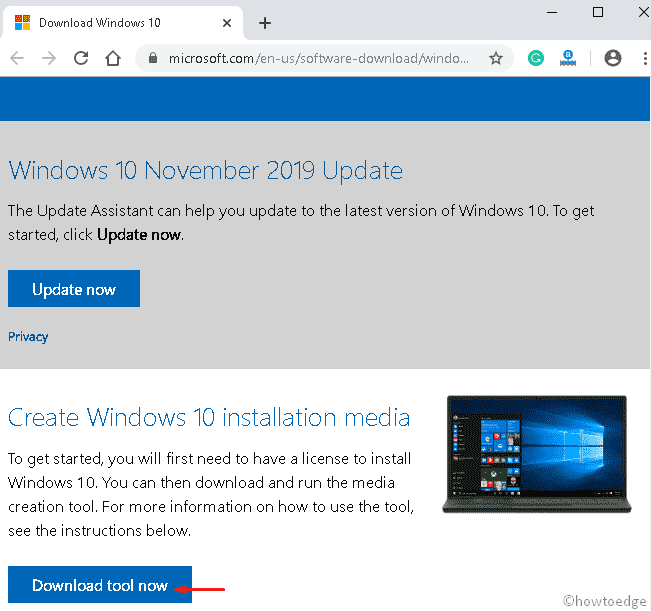Open the Chrome profile avatar

612,59
